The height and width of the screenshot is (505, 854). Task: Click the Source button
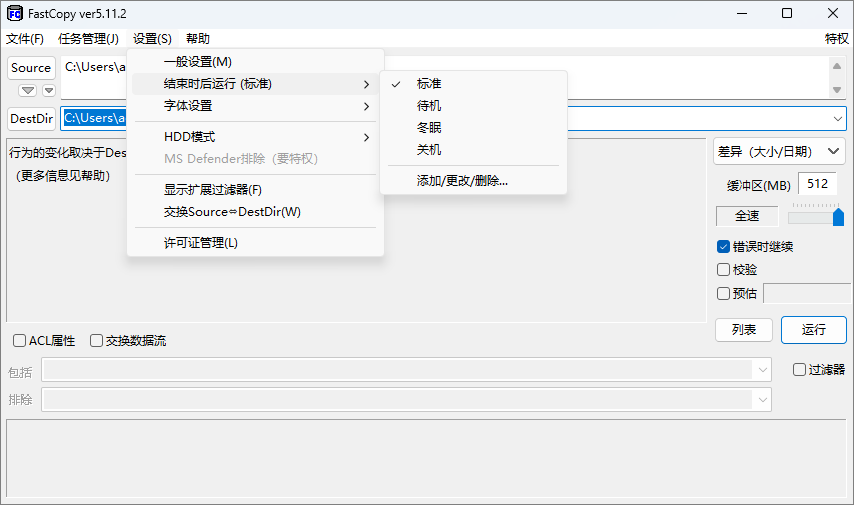coord(31,68)
